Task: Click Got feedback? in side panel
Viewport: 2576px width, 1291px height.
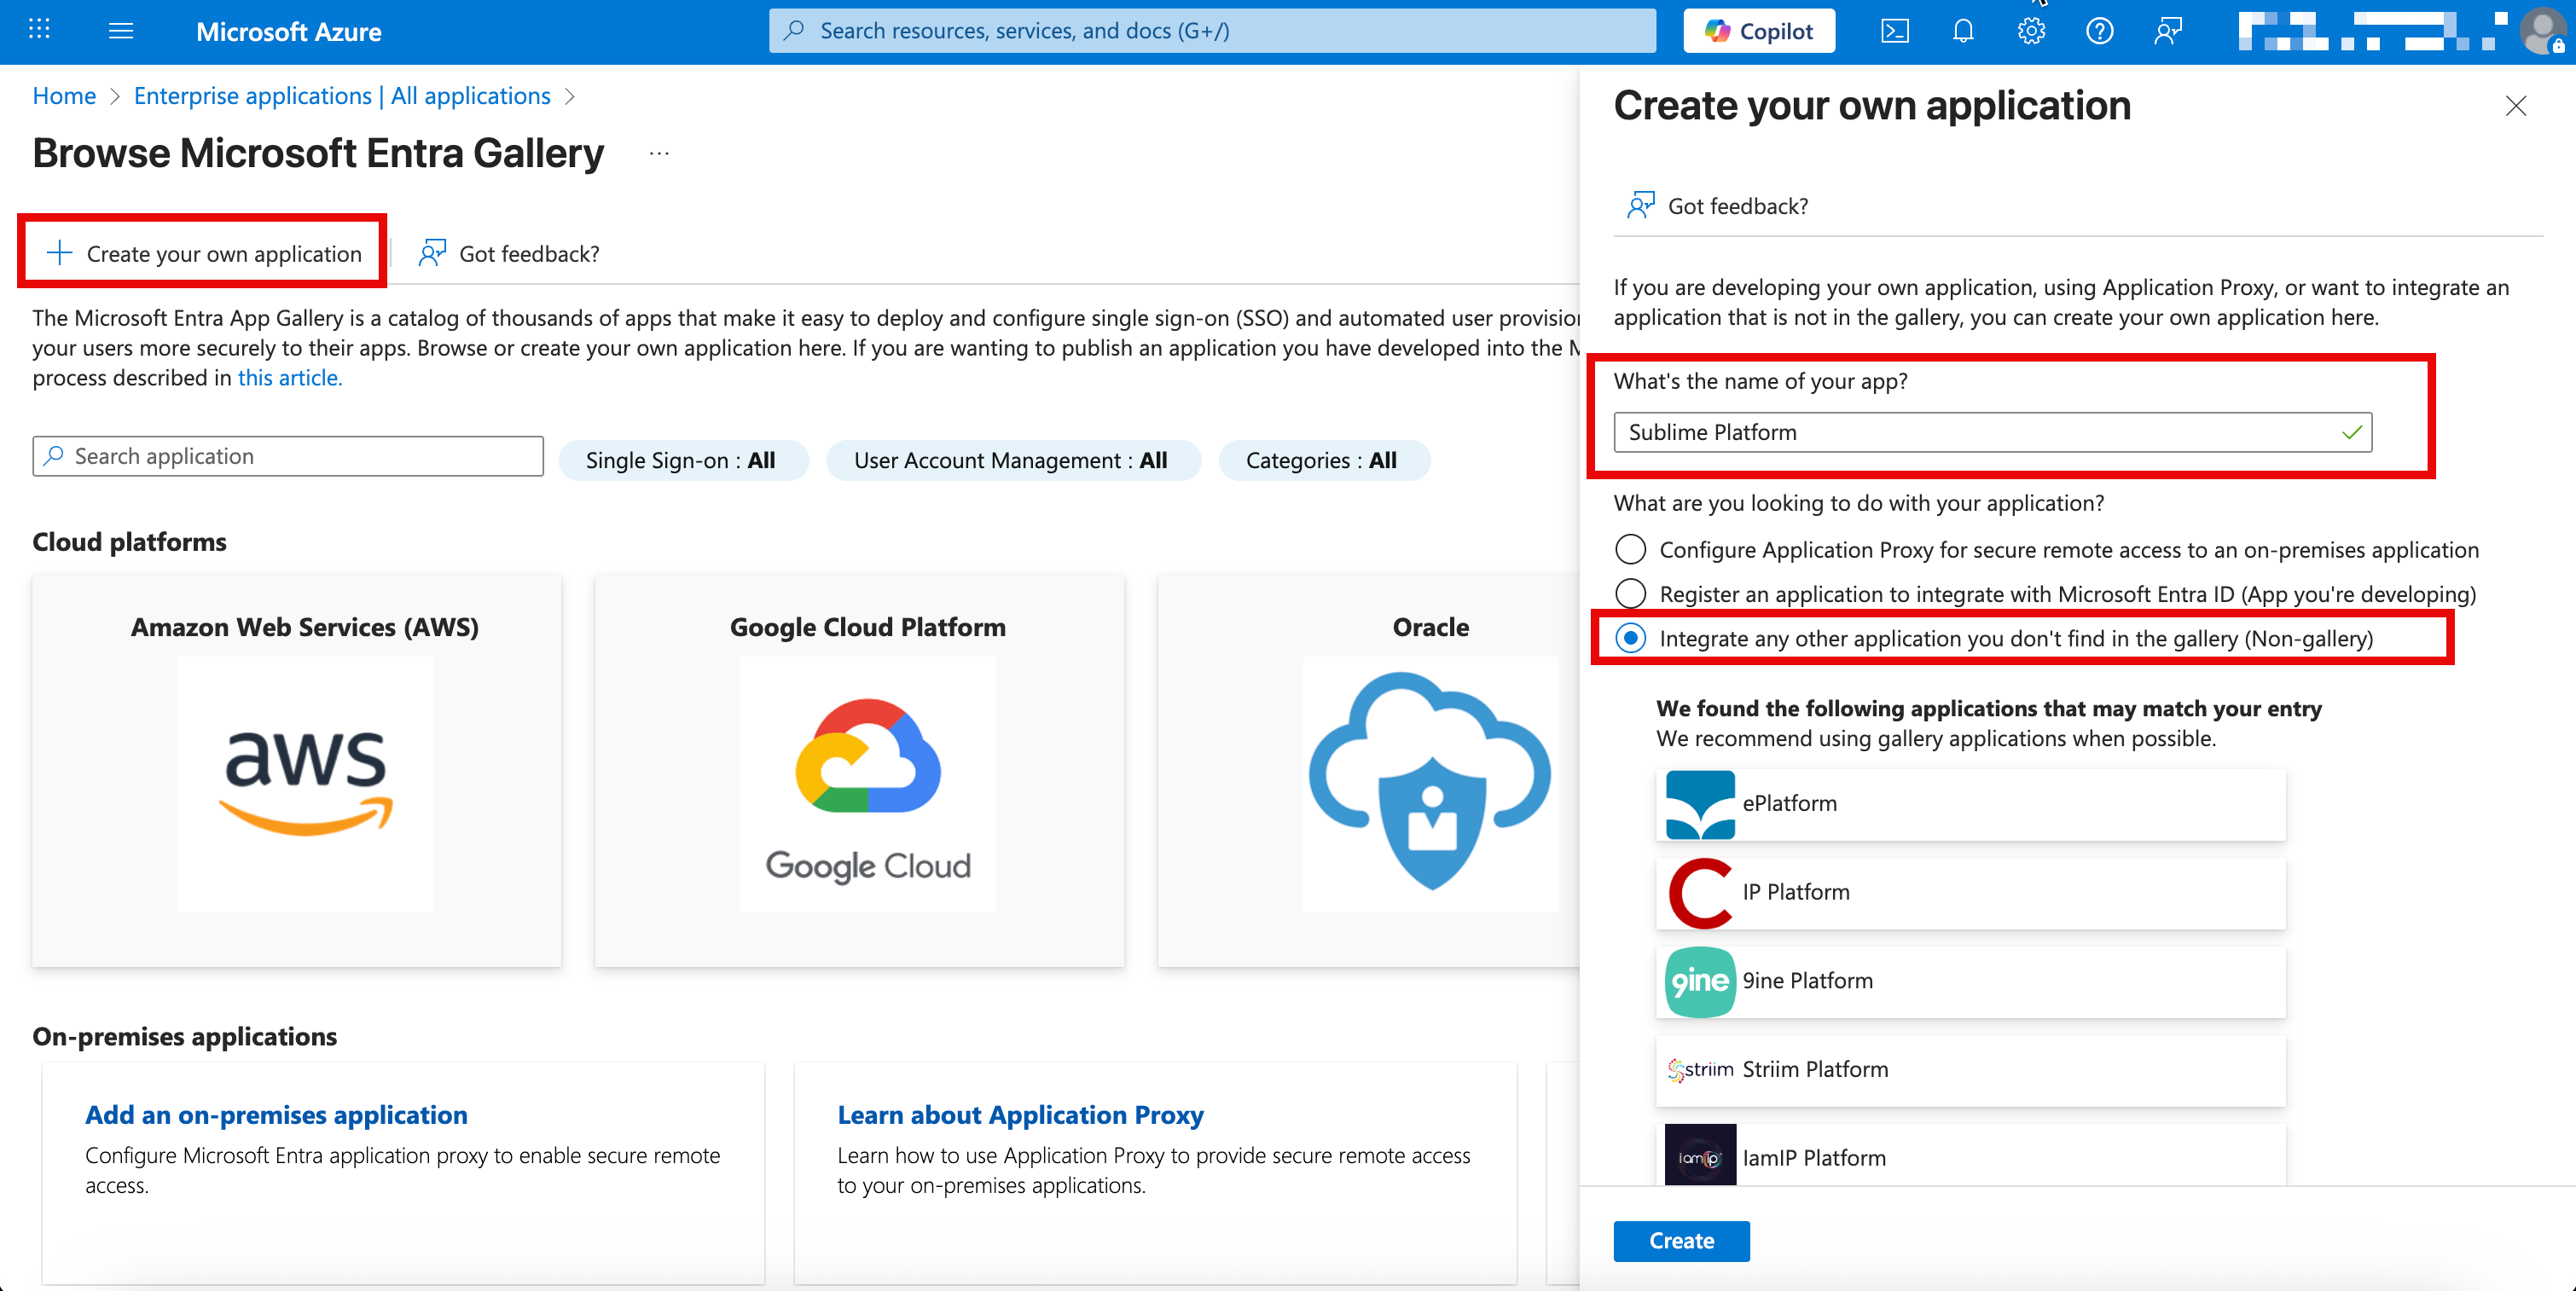Action: pos(1717,206)
